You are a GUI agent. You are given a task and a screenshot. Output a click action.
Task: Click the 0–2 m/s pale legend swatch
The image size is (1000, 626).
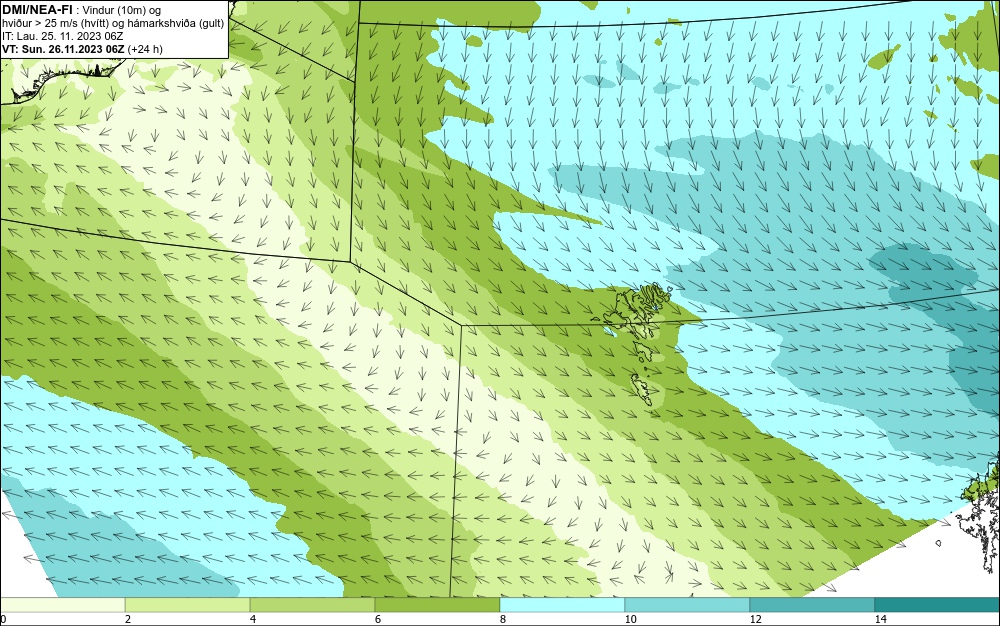pos(62,605)
